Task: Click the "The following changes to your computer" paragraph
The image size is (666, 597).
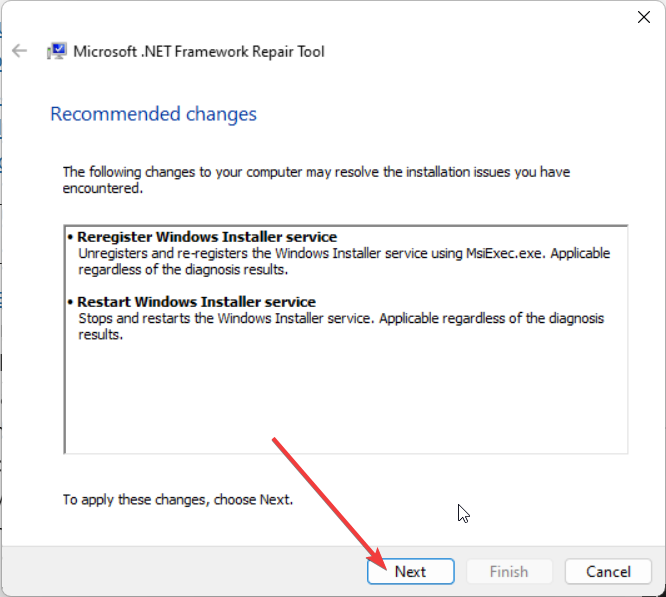Action: point(316,172)
